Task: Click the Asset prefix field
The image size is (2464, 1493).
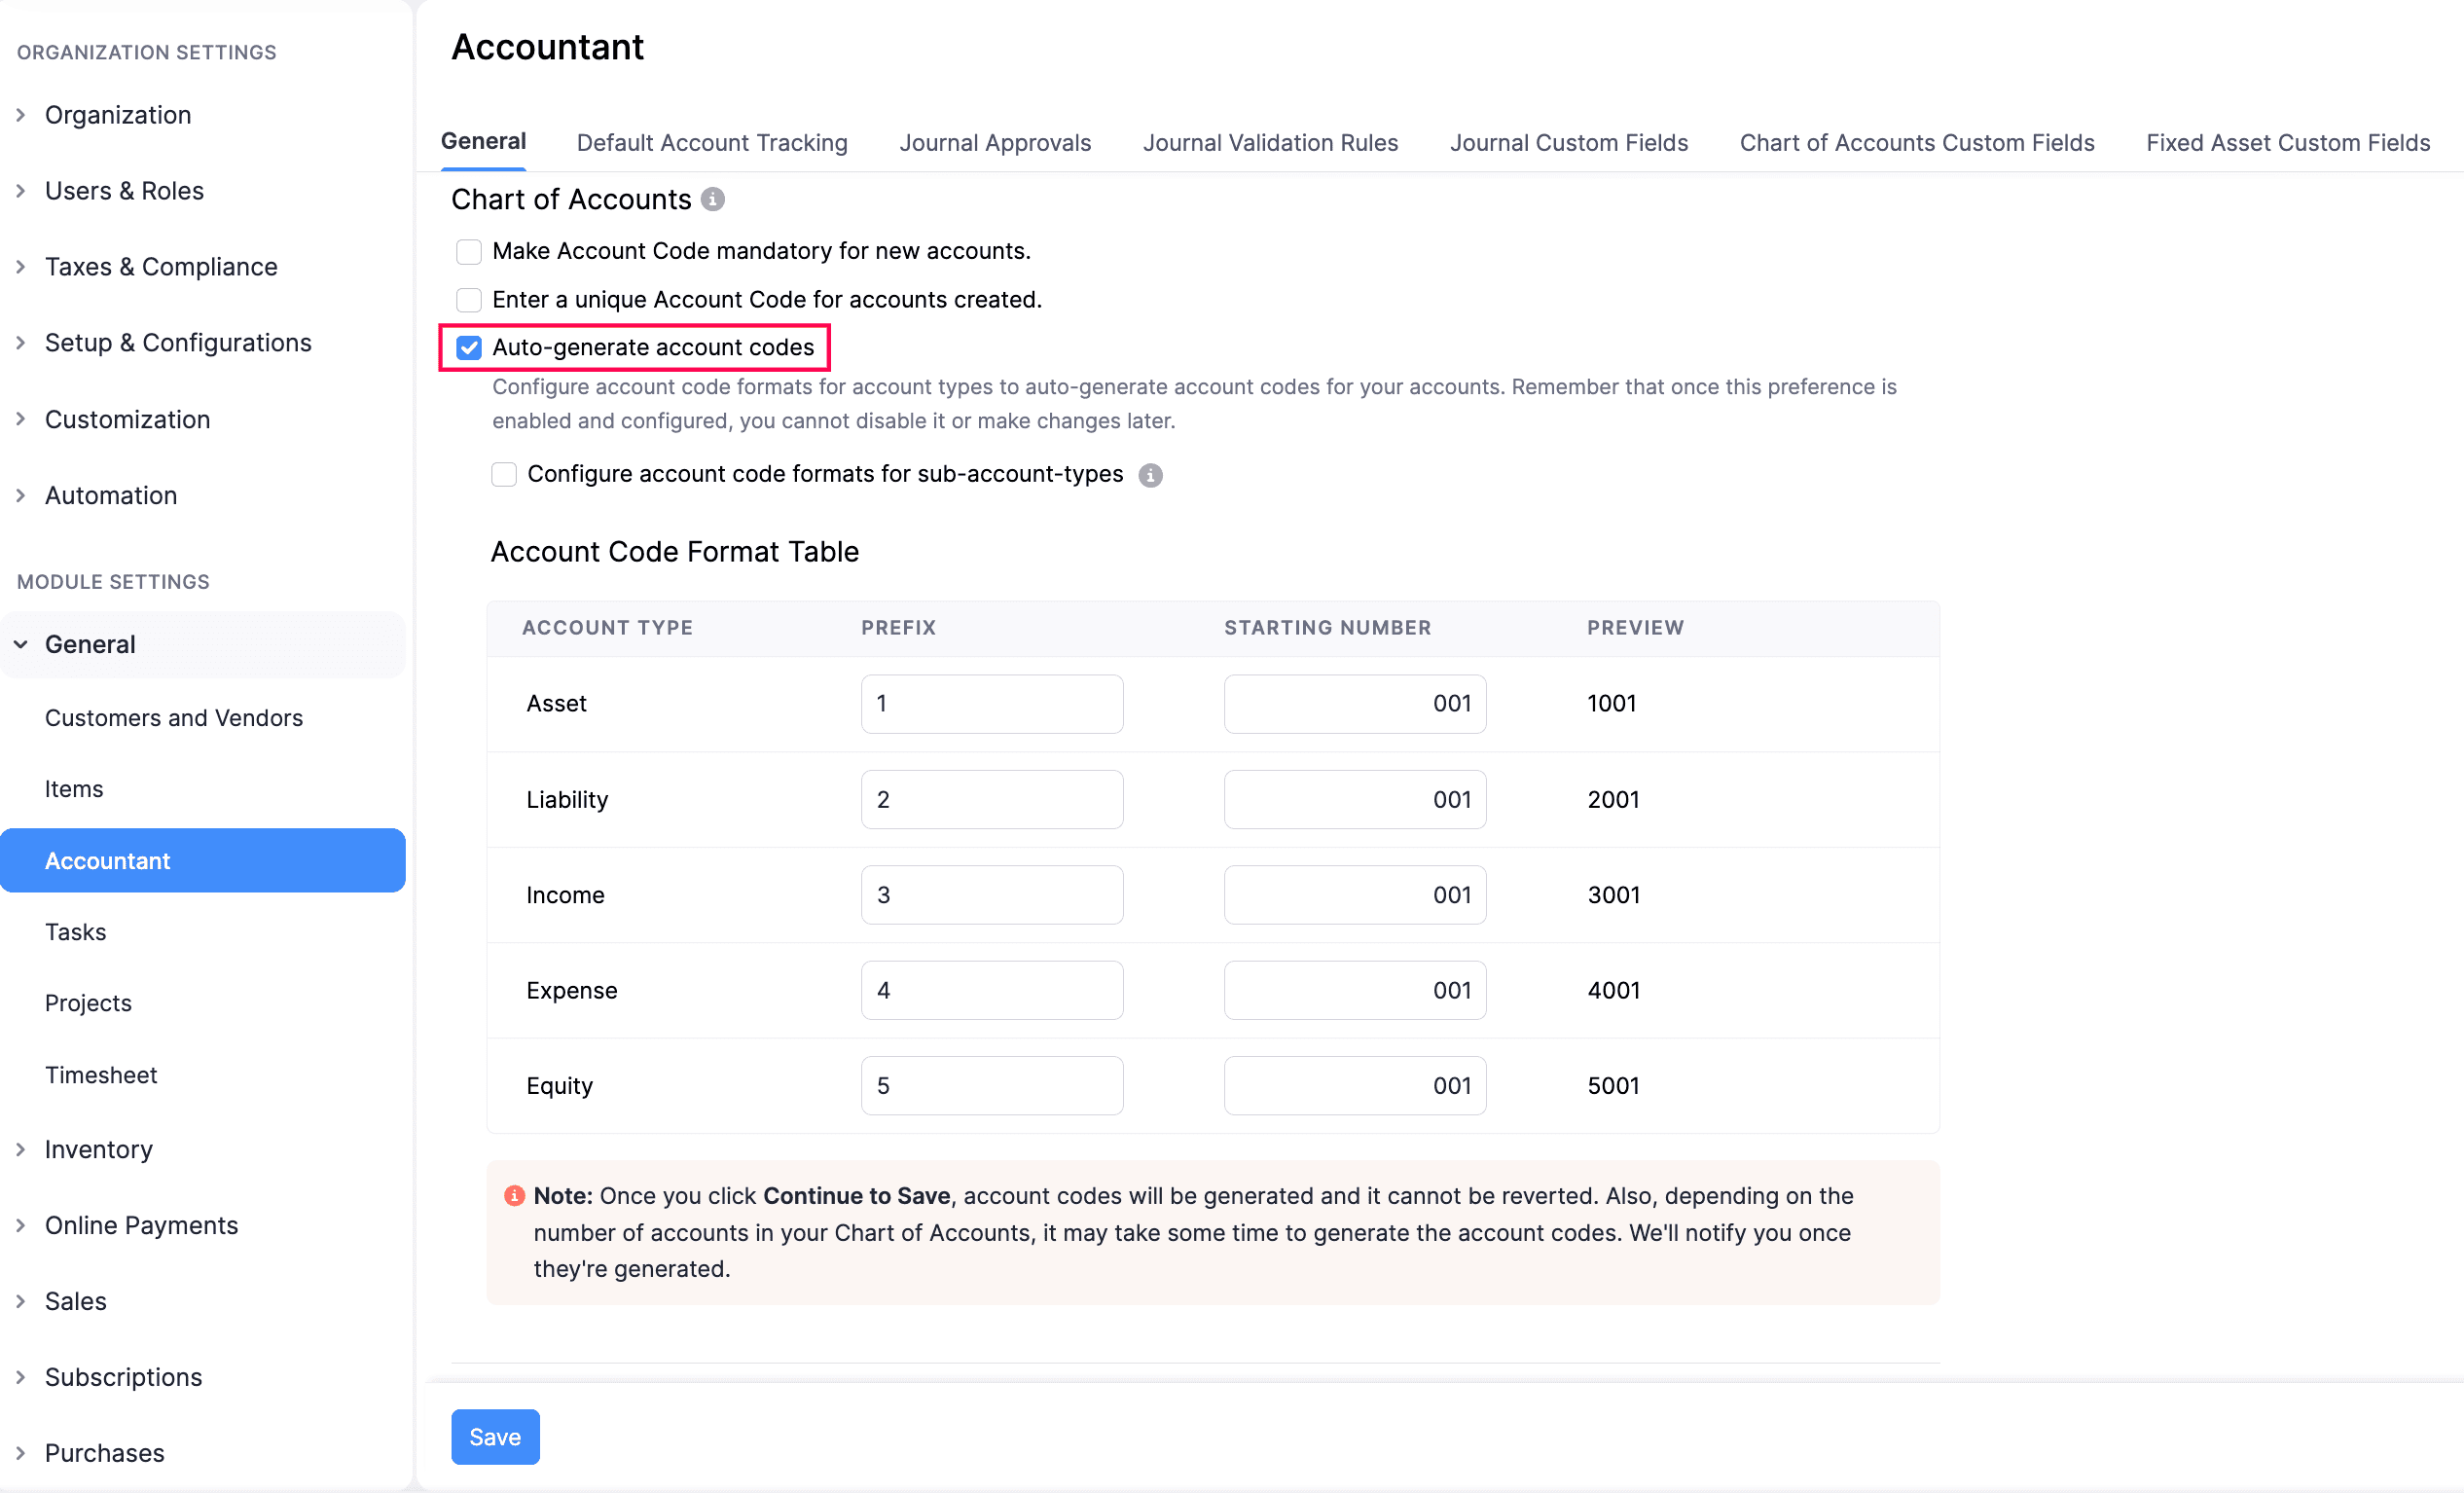Action: click(992, 704)
